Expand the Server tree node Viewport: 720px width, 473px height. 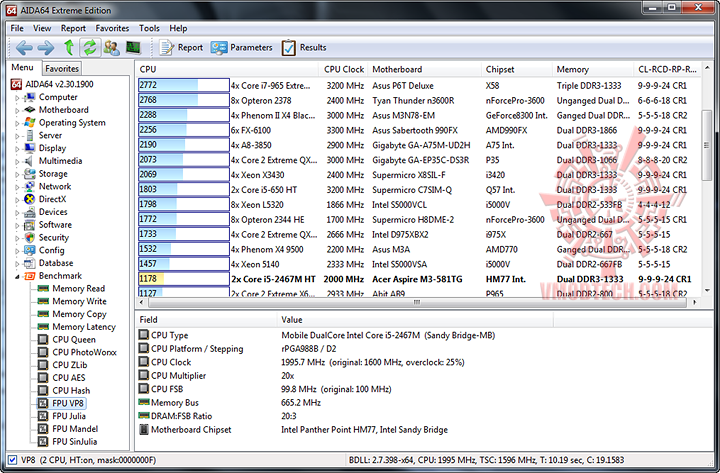[x=17, y=136]
